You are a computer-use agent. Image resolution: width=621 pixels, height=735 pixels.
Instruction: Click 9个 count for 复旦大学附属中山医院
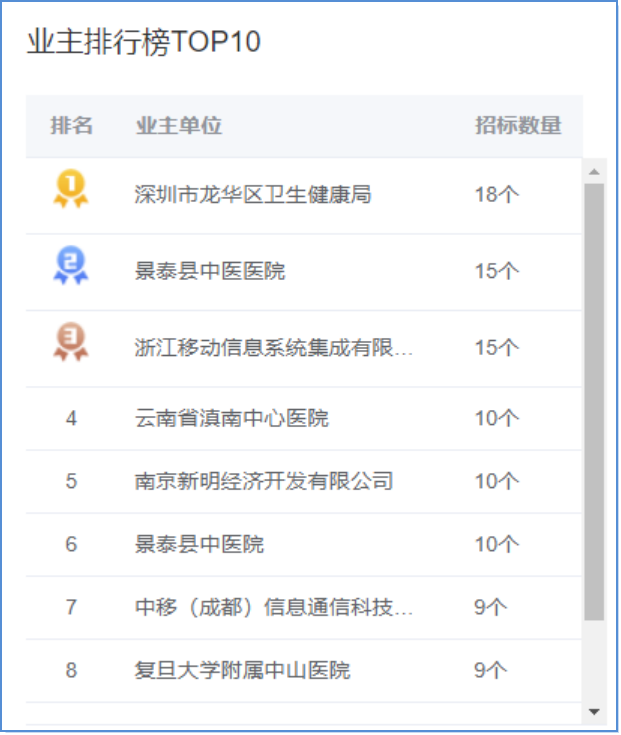[x=491, y=670]
